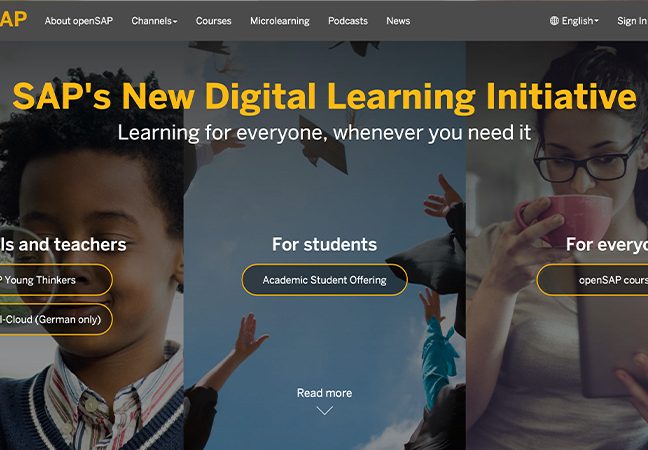Open the News page
The width and height of the screenshot is (648, 450).
click(x=398, y=21)
